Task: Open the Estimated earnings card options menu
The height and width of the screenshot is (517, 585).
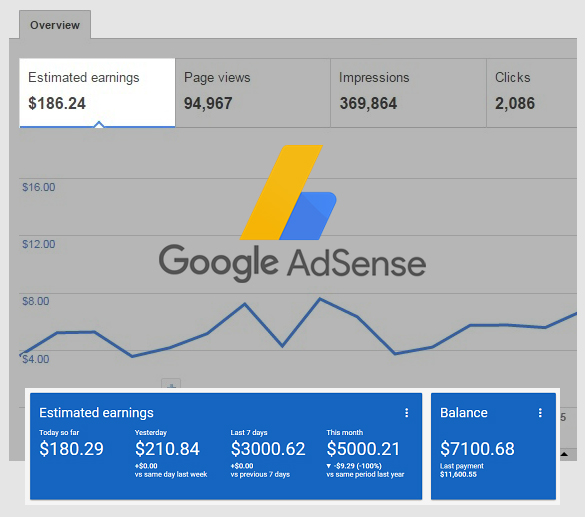Action: [x=407, y=413]
